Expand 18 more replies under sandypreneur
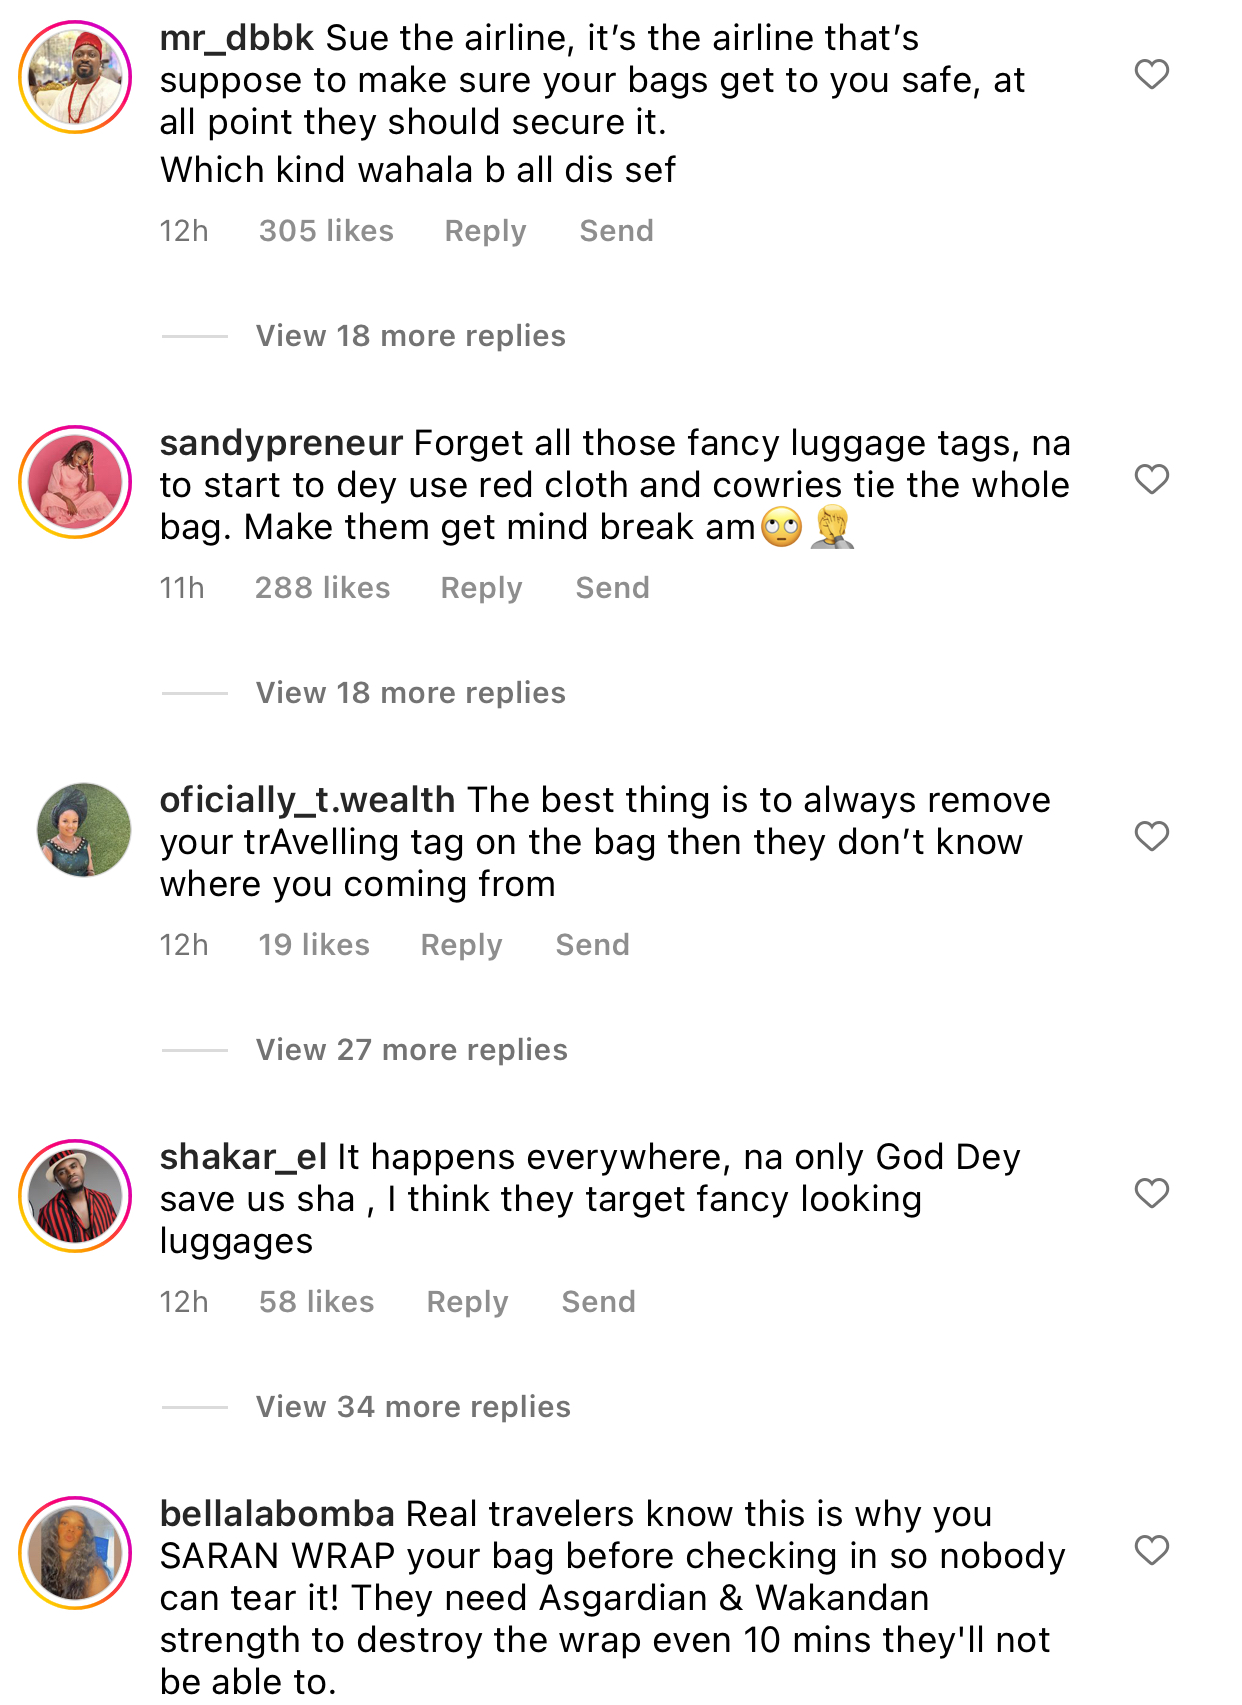 (410, 693)
